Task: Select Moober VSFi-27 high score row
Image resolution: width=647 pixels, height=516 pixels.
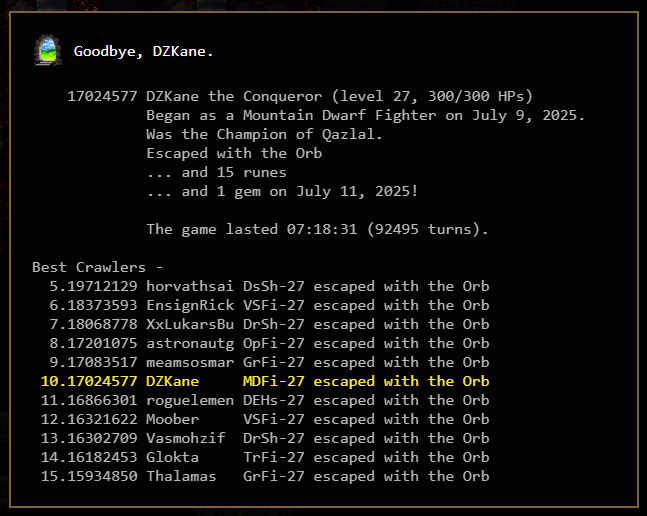Action: 265,419
